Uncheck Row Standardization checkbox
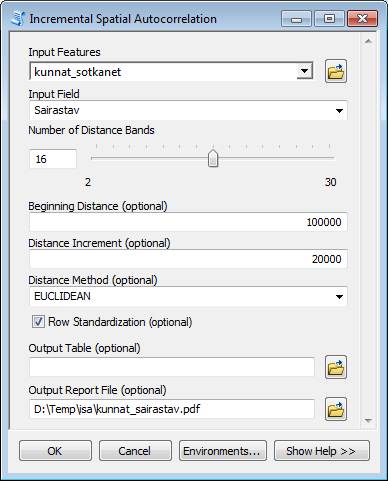The width and height of the screenshot is (388, 481). coord(38,322)
